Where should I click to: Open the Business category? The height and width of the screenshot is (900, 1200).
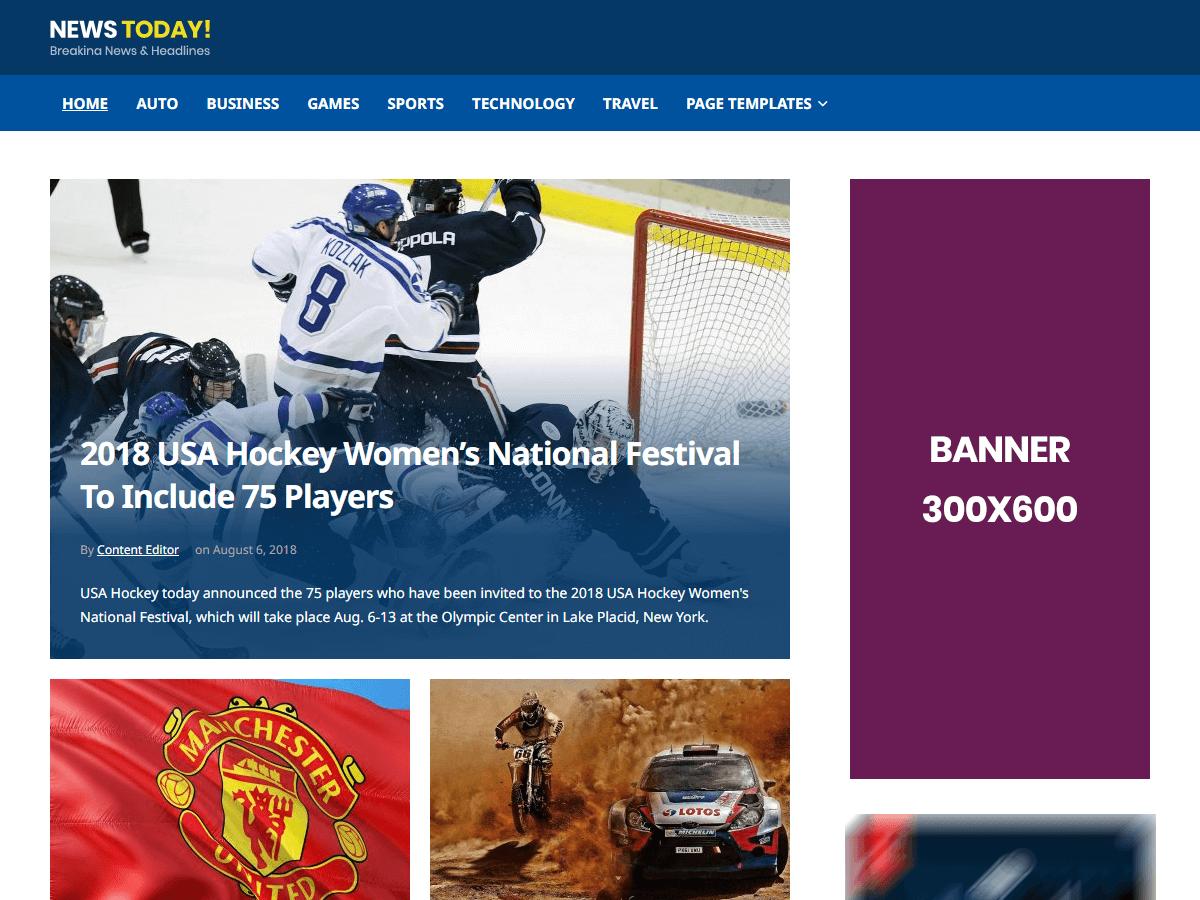243,103
